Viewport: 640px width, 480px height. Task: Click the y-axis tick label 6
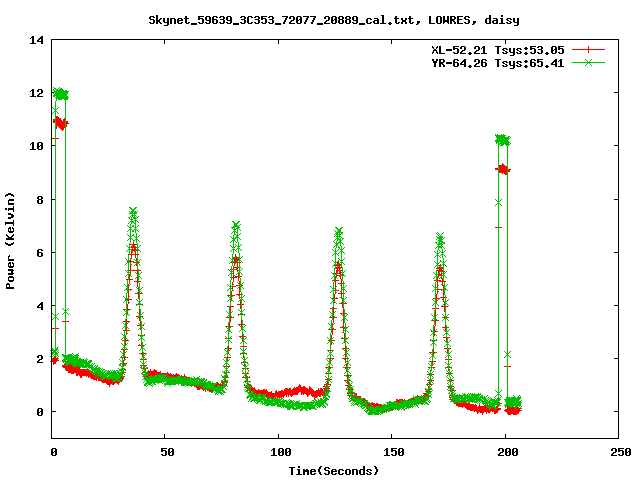coord(40,253)
